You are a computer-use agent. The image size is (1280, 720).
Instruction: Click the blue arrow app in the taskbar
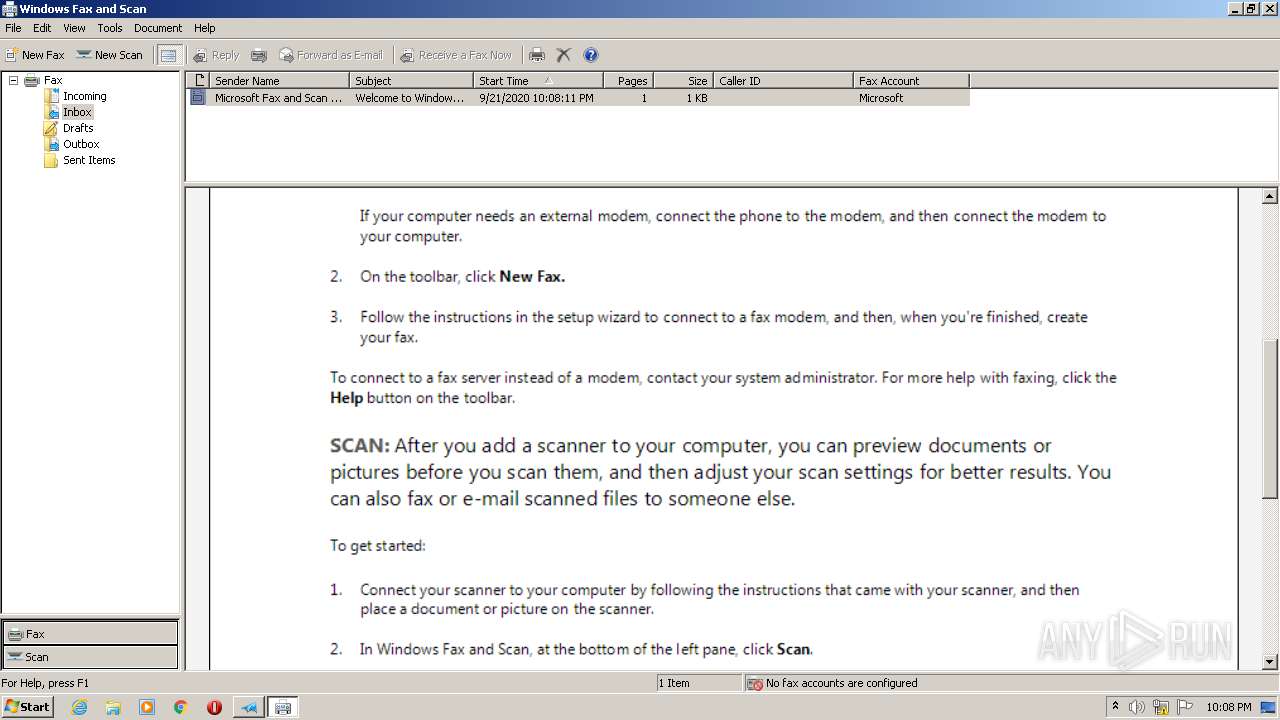tap(249, 707)
